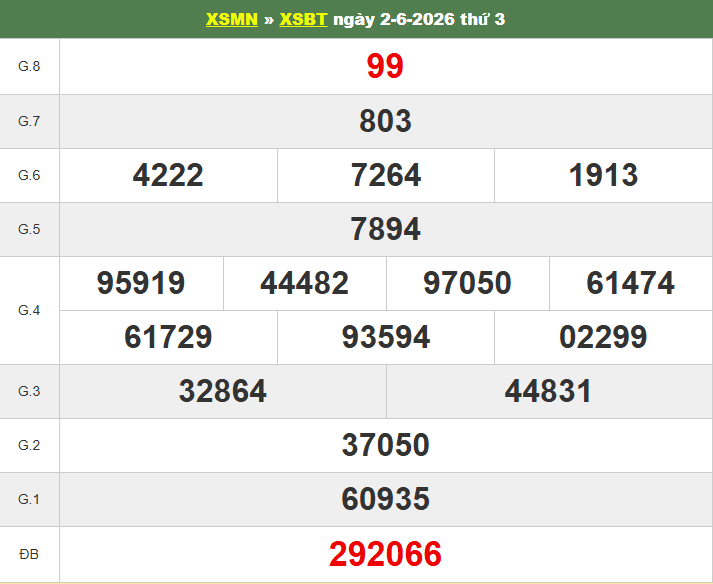Screen dimensions: 713x584
Task: Click the G.1 row label
Action: (x=29, y=499)
